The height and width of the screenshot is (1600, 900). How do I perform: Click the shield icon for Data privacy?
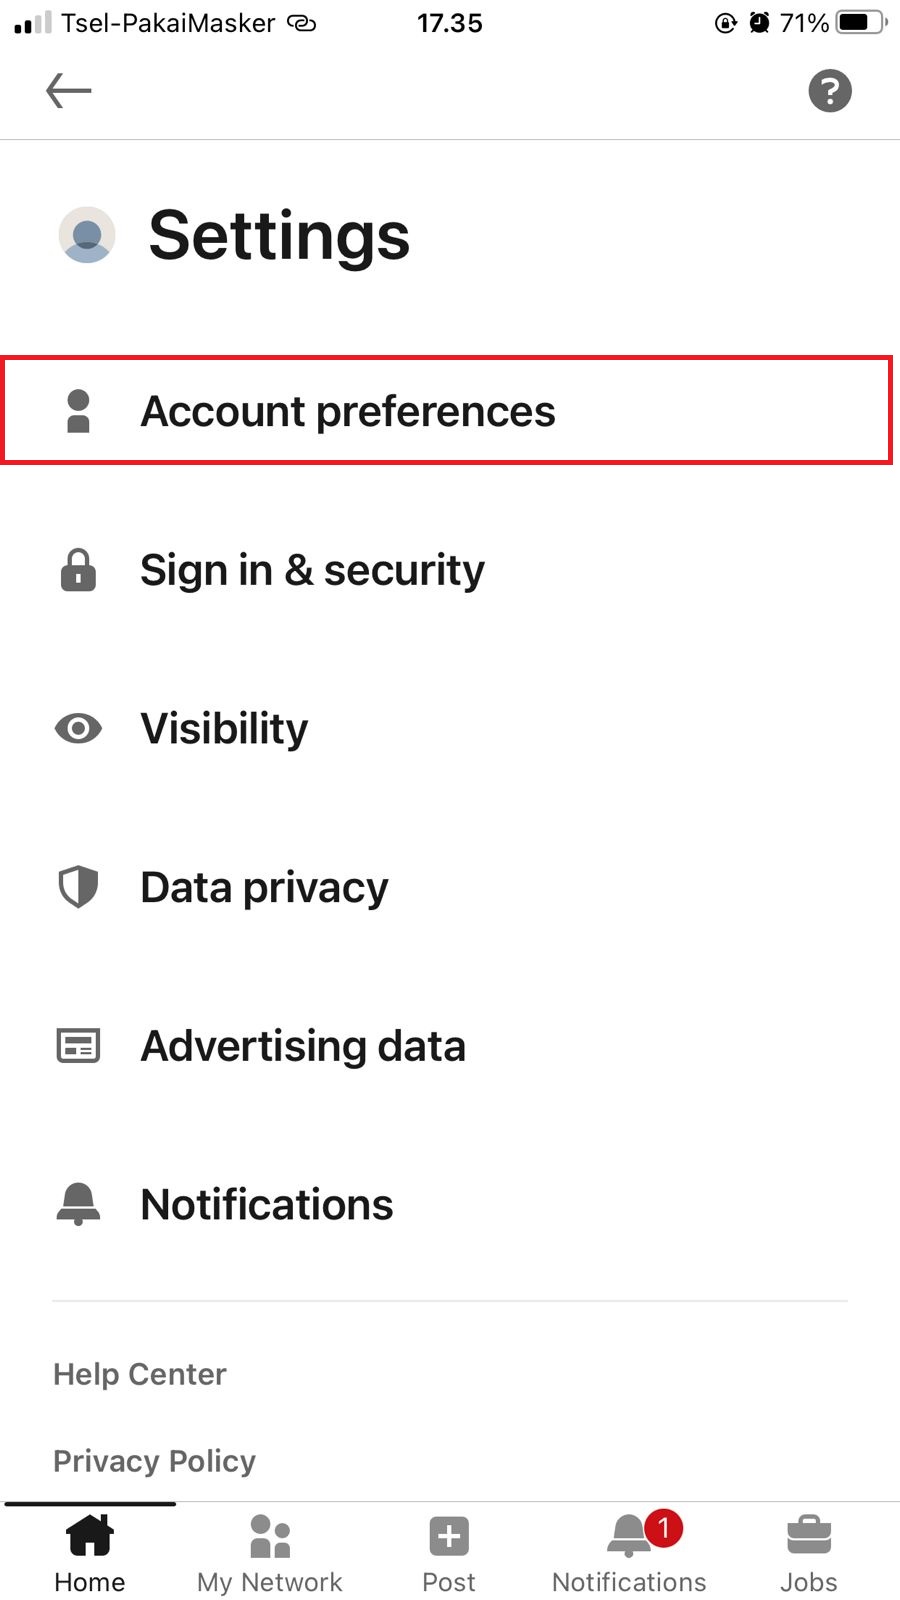click(x=78, y=887)
